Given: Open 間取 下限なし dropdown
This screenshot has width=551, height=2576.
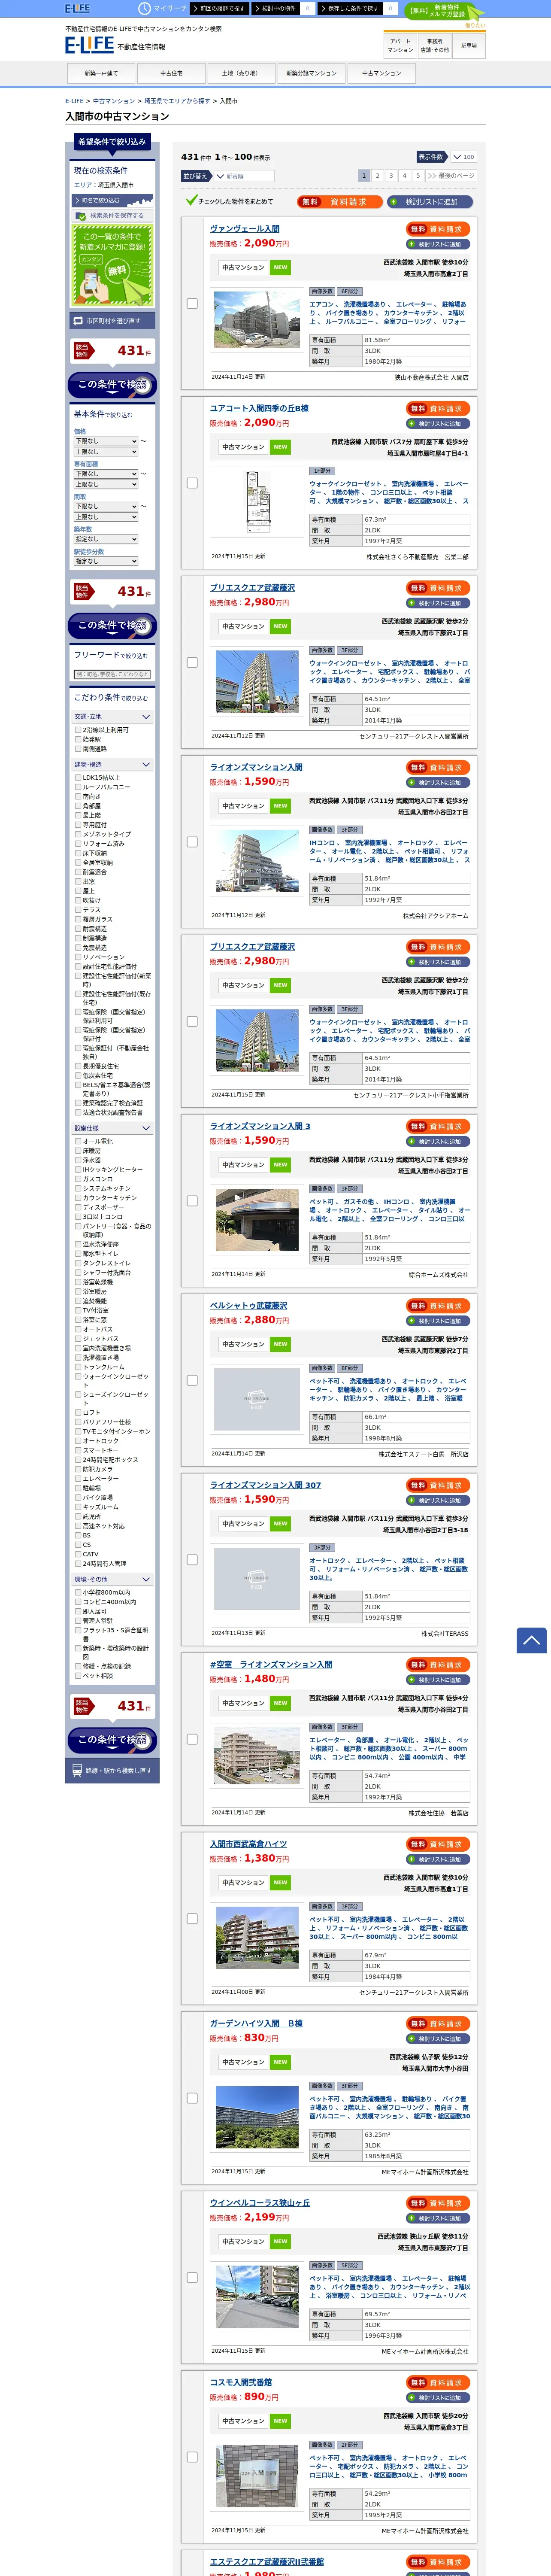Looking at the screenshot, I should point(106,506).
